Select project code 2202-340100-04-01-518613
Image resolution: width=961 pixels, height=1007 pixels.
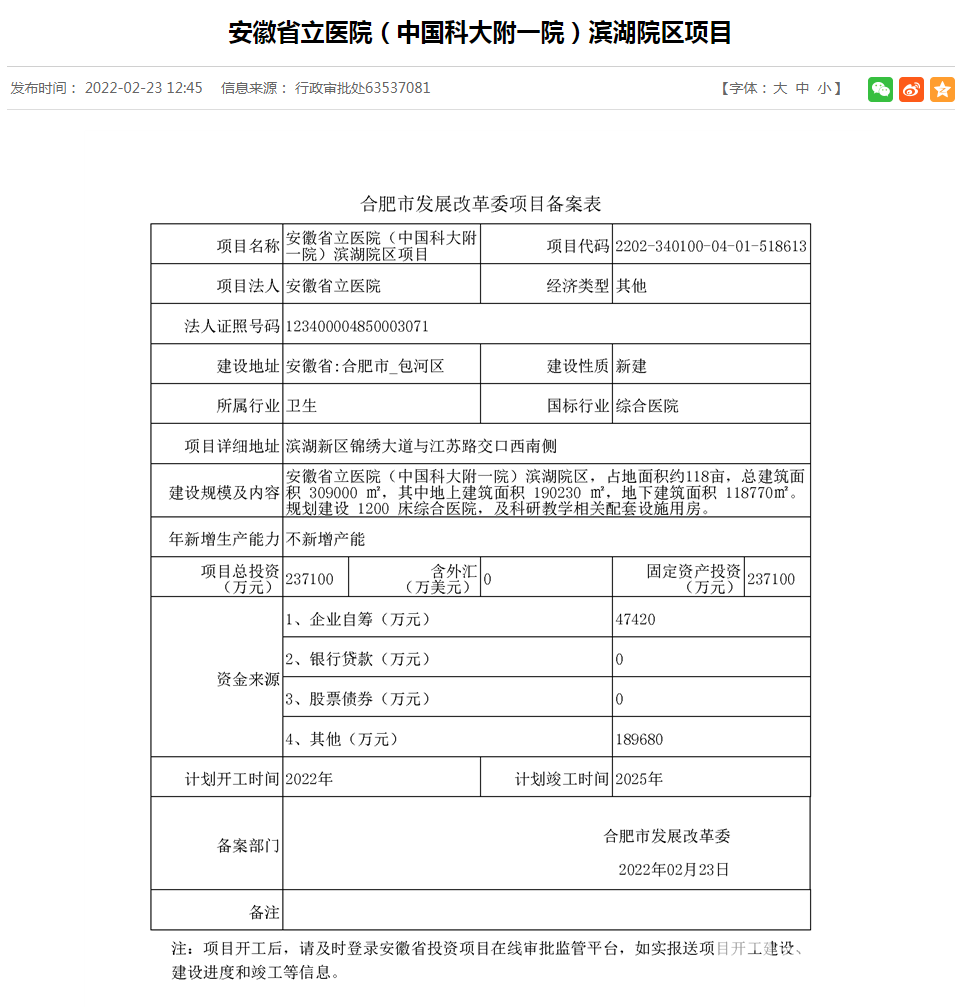point(711,246)
